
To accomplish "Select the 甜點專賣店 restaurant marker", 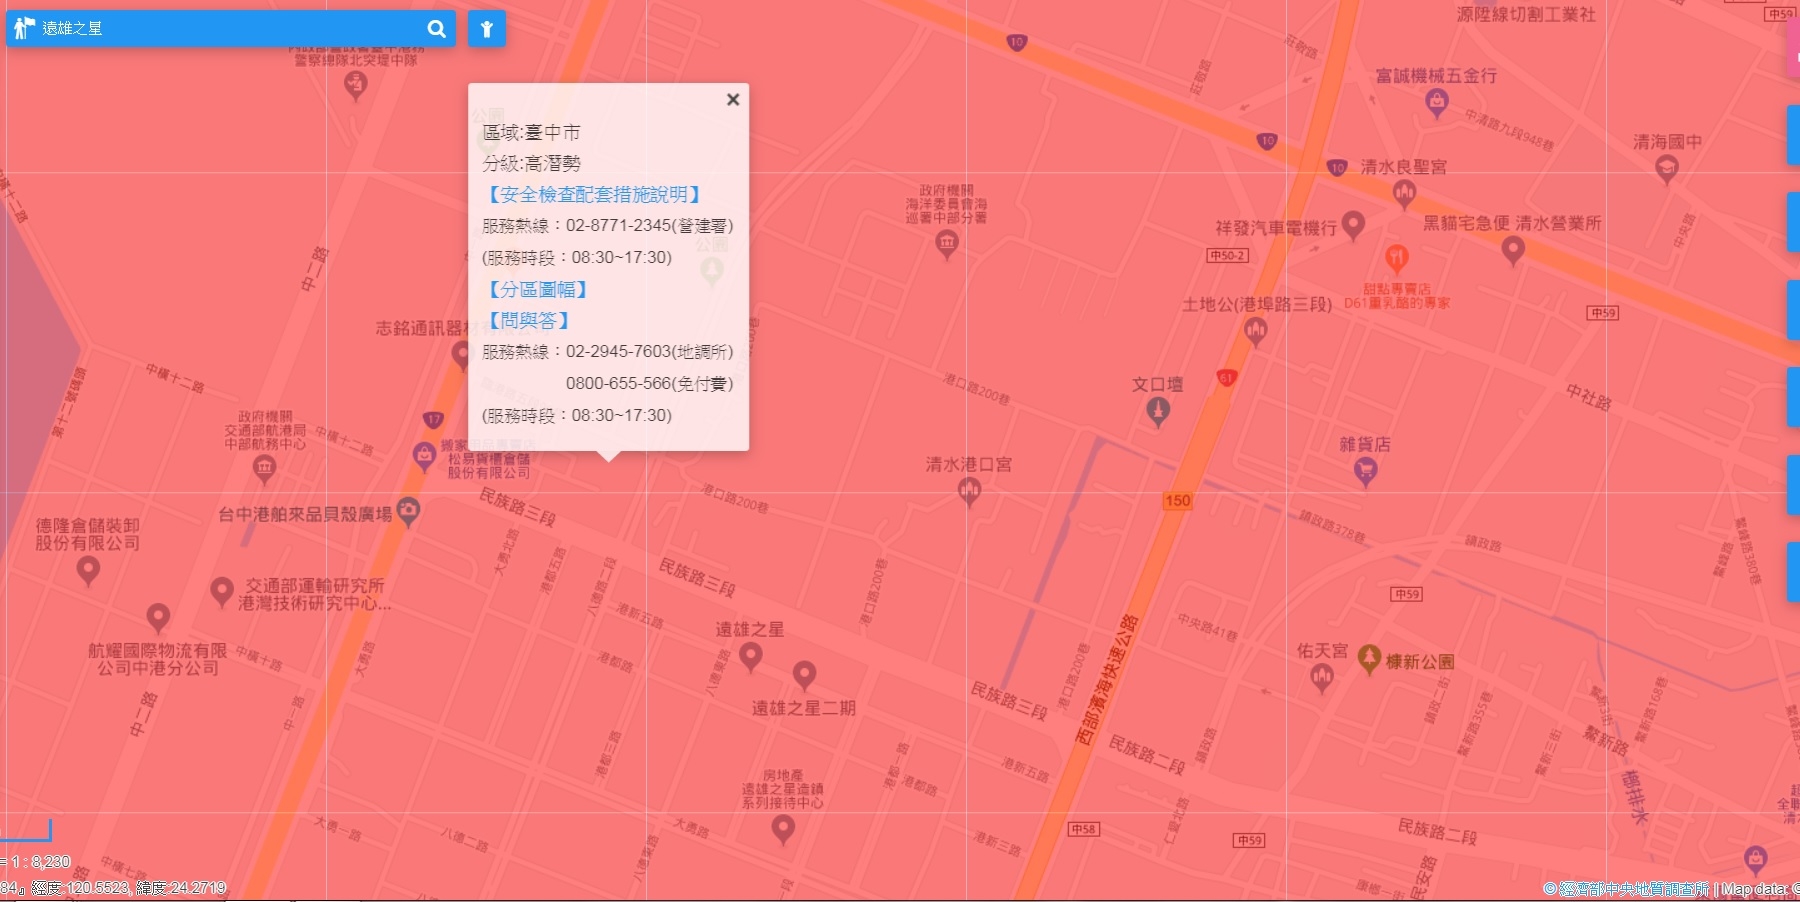I will click(x=1397, y=259).
